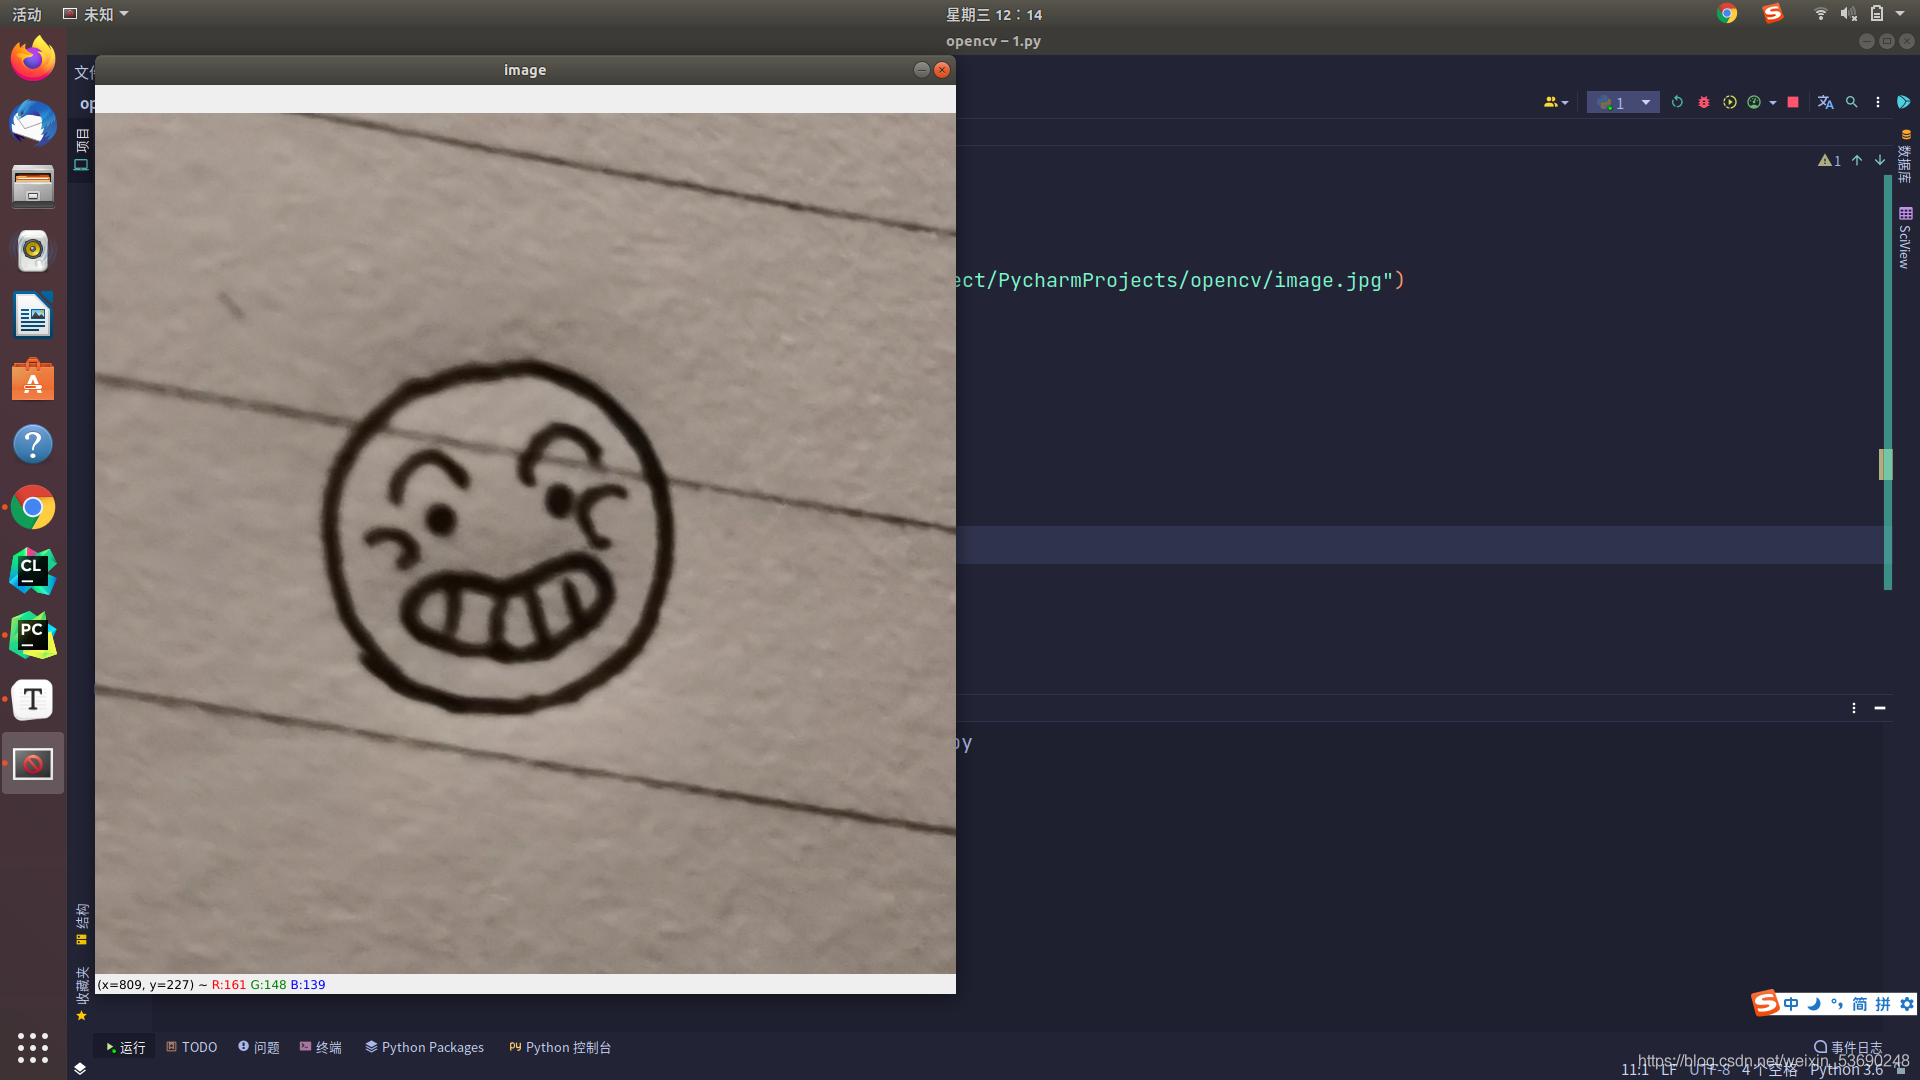Toggle Sogou moon full/half width mode
The width and height of the screenshot is (1920, 1080).
point(1814,1004)
